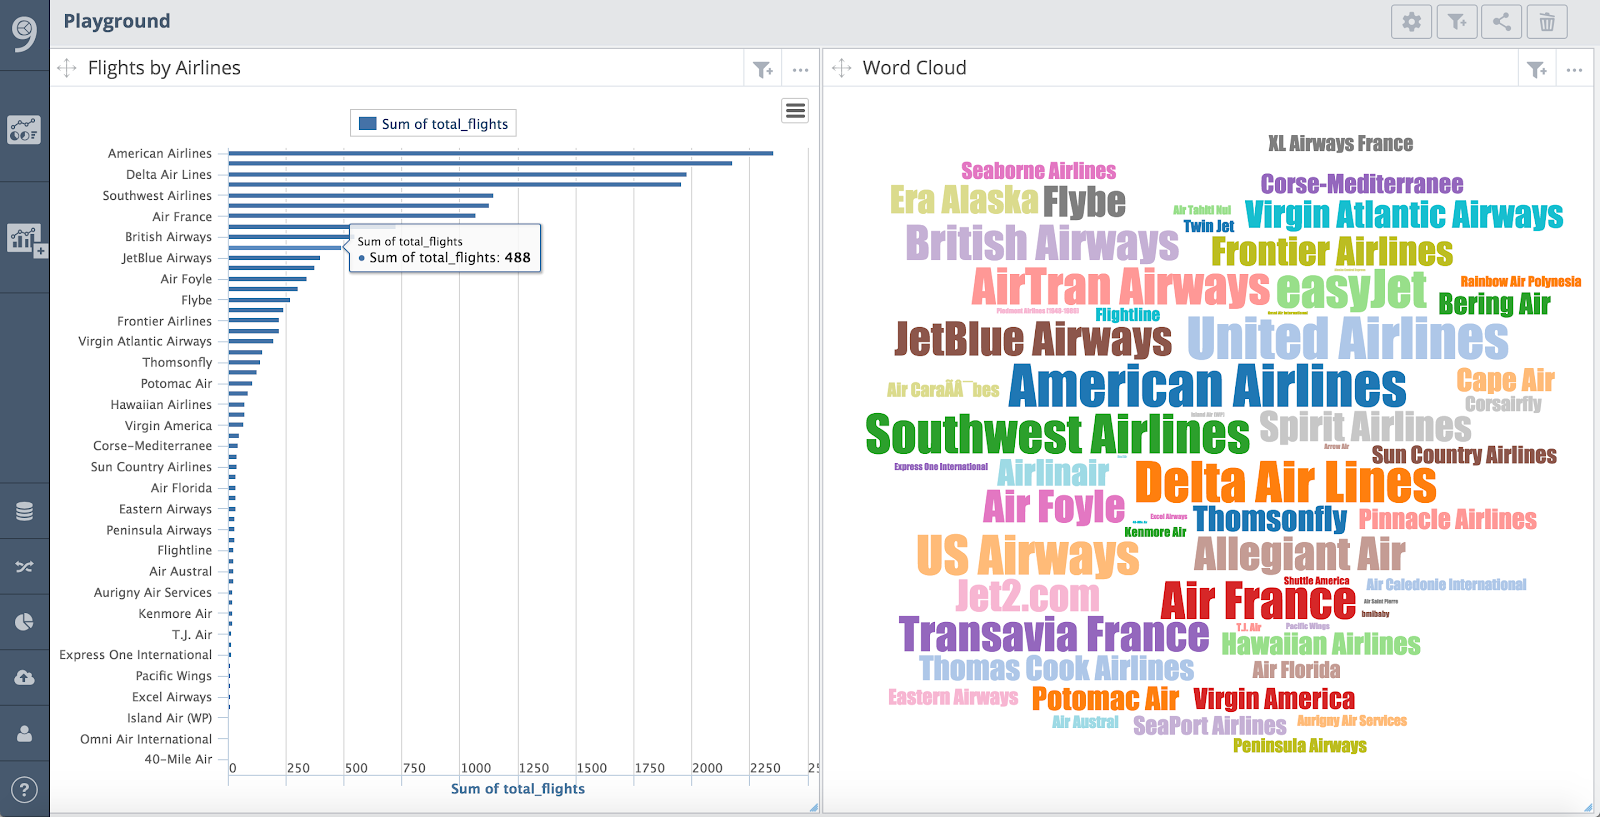Viewport: 1600px width, 817px height.
Task: Select Transavia France in the word cloud
Action: [x=1054, y=634]
